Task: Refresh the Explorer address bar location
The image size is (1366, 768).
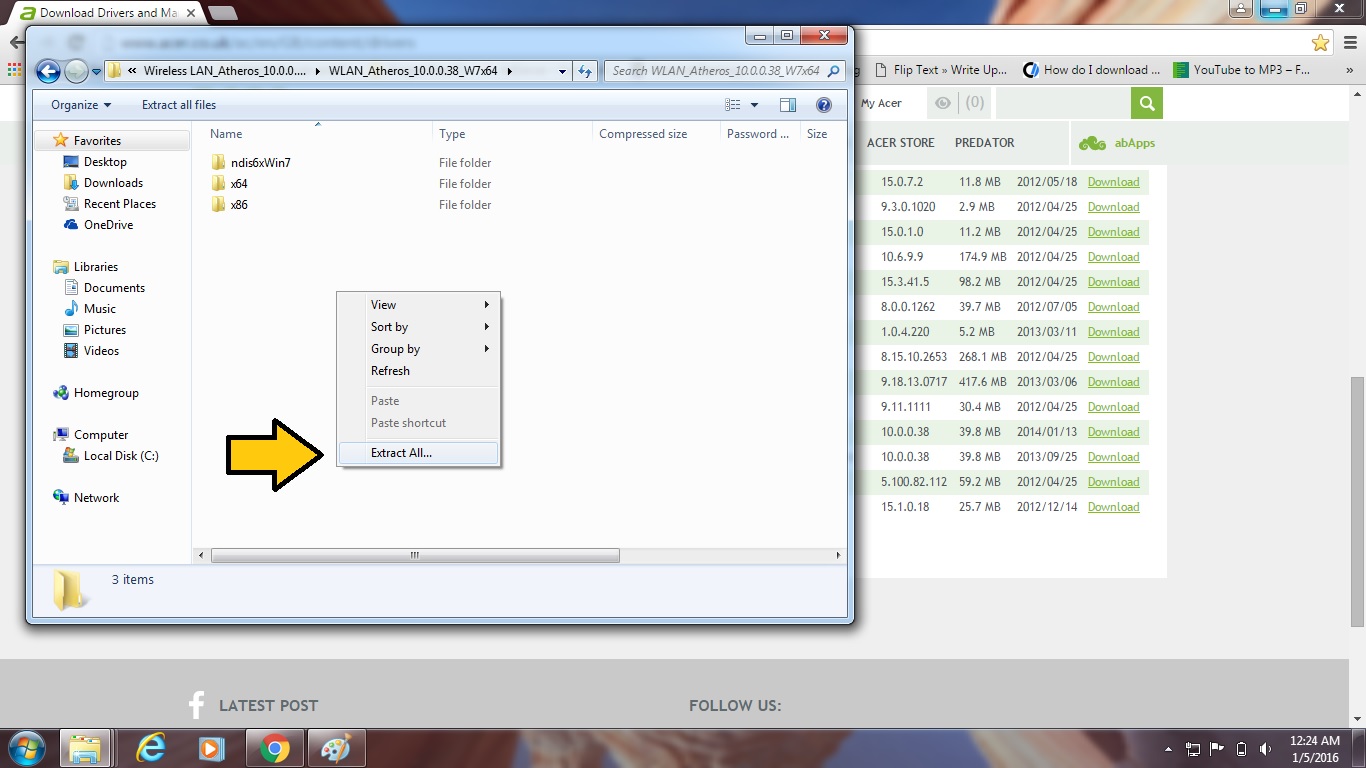Action: pyautogui.click(x=586, y=71)
